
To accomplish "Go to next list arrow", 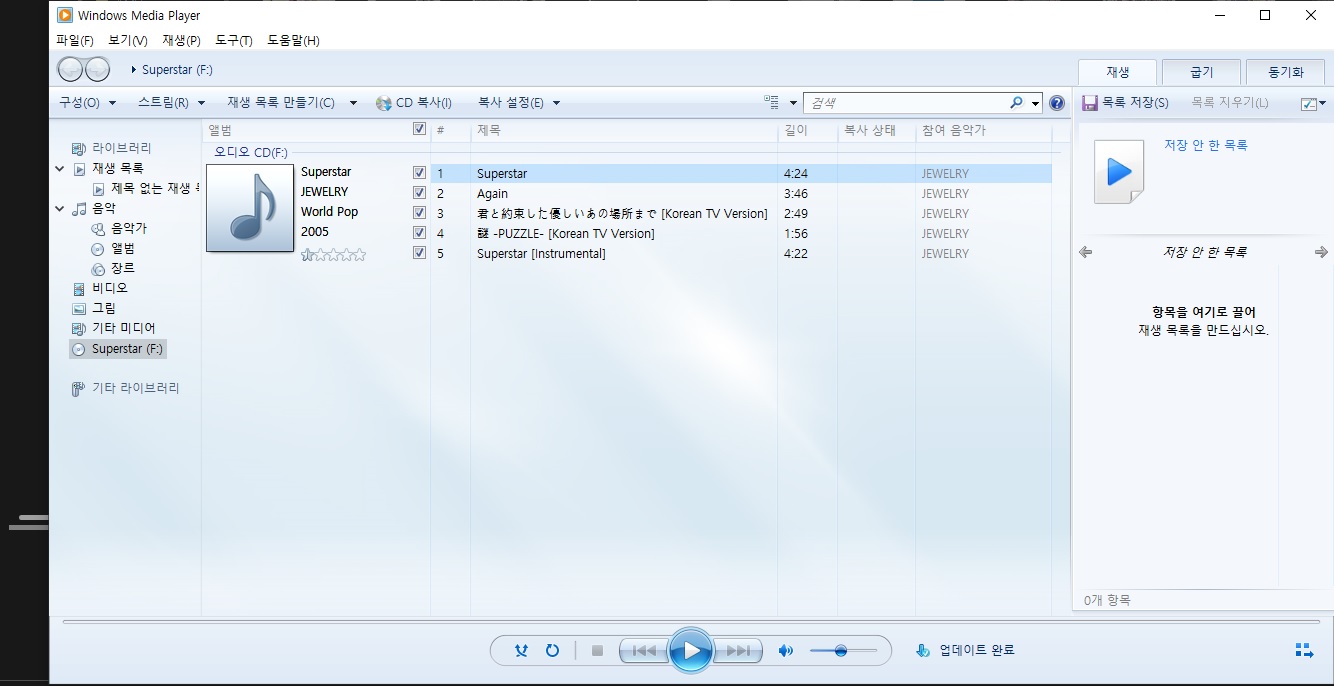I will pos(1321,252).
